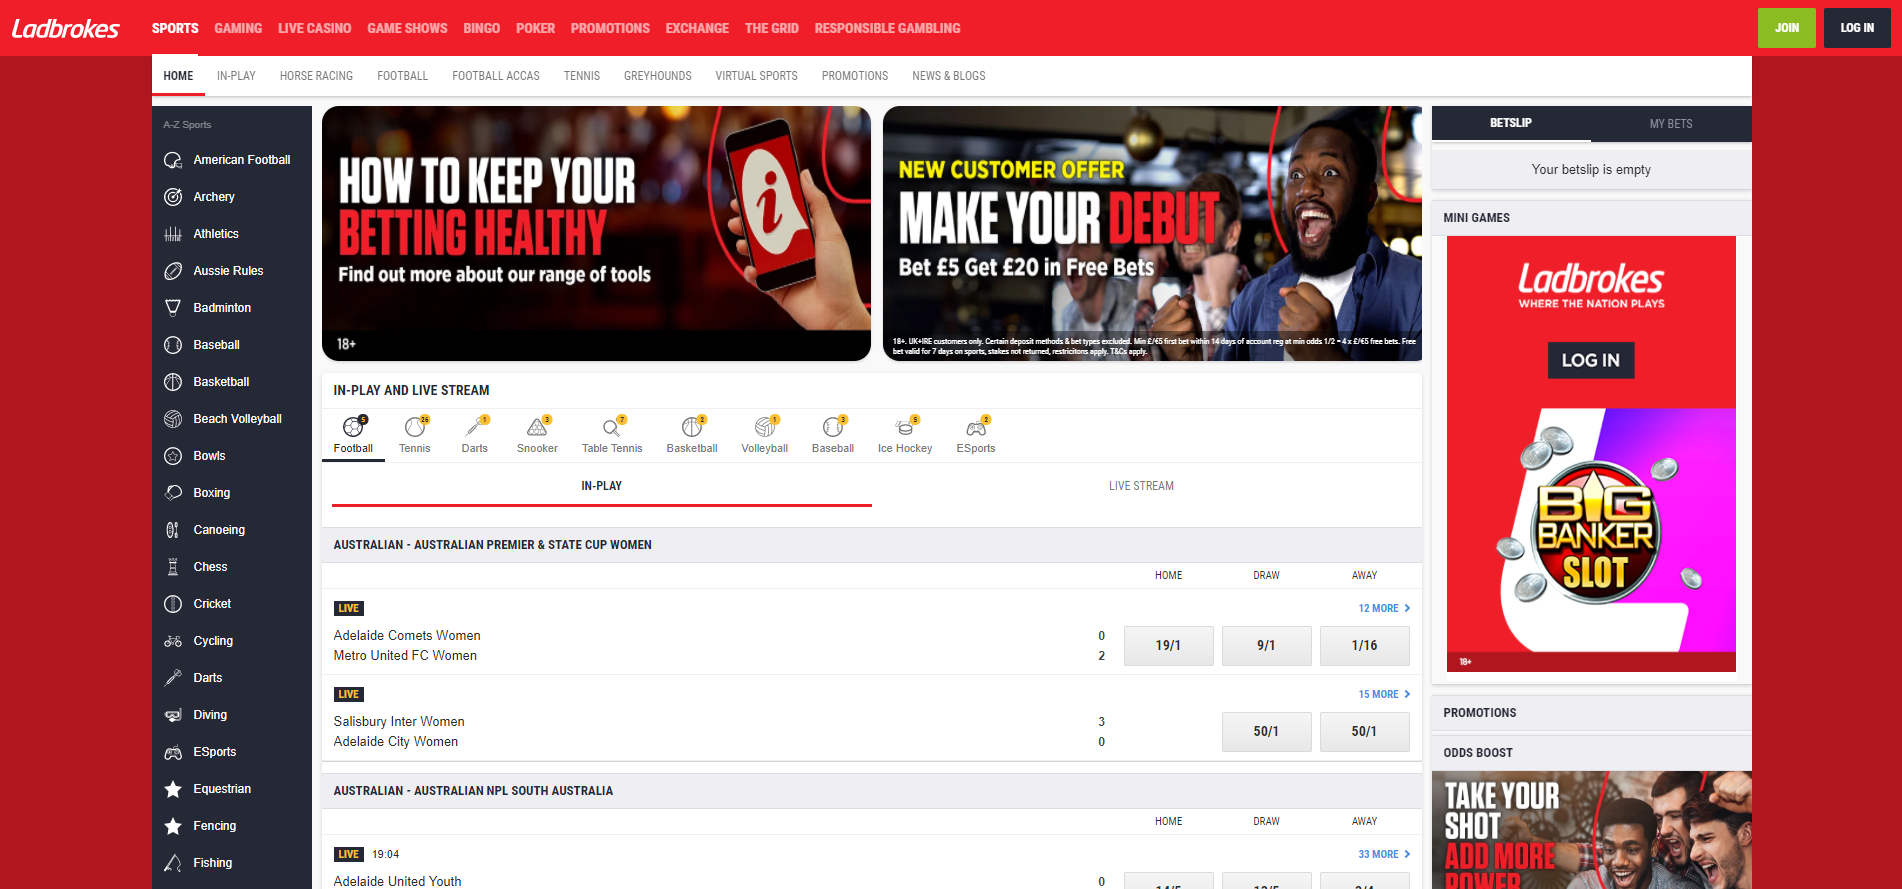Show in-play Table Tennis events
This screenshot has width=1902, height=889.
coord(612,435)
